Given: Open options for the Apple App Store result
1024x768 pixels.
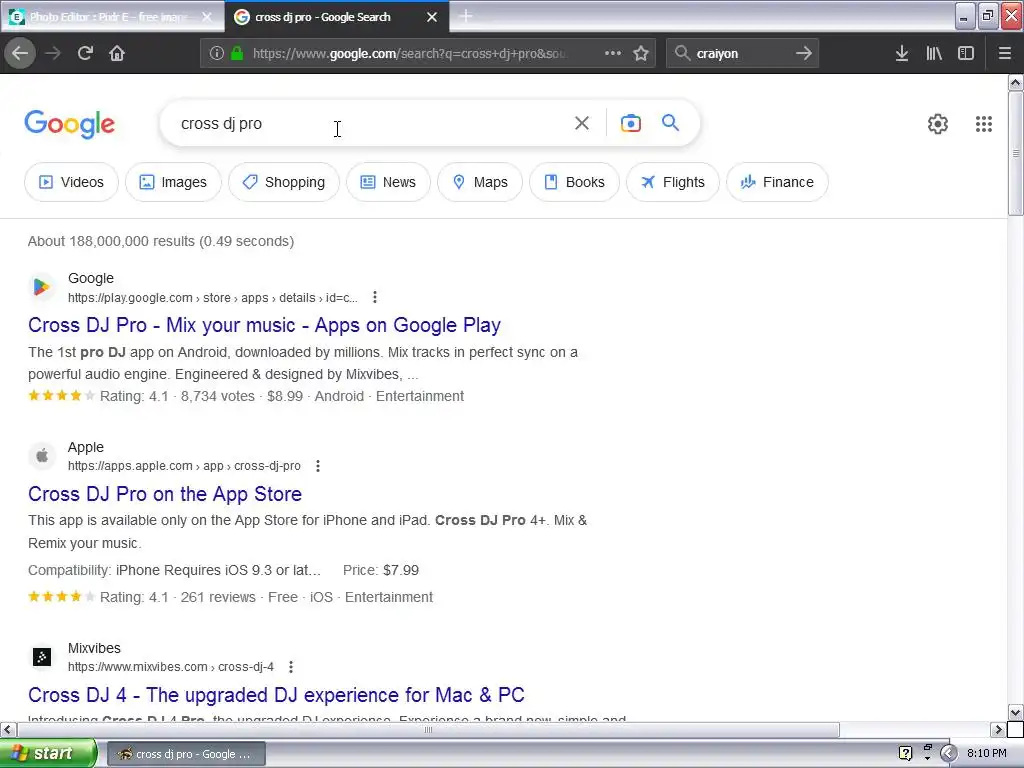Looking at the screenshot, I should coord(318,466).
